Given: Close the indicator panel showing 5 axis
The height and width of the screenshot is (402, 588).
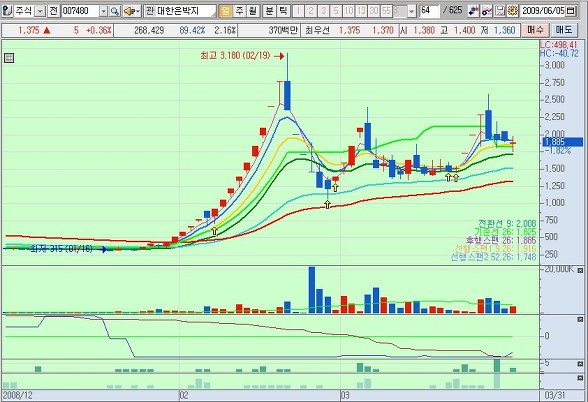Looking at the screenshot, I should pyautogui.click(x=580, y=364).
